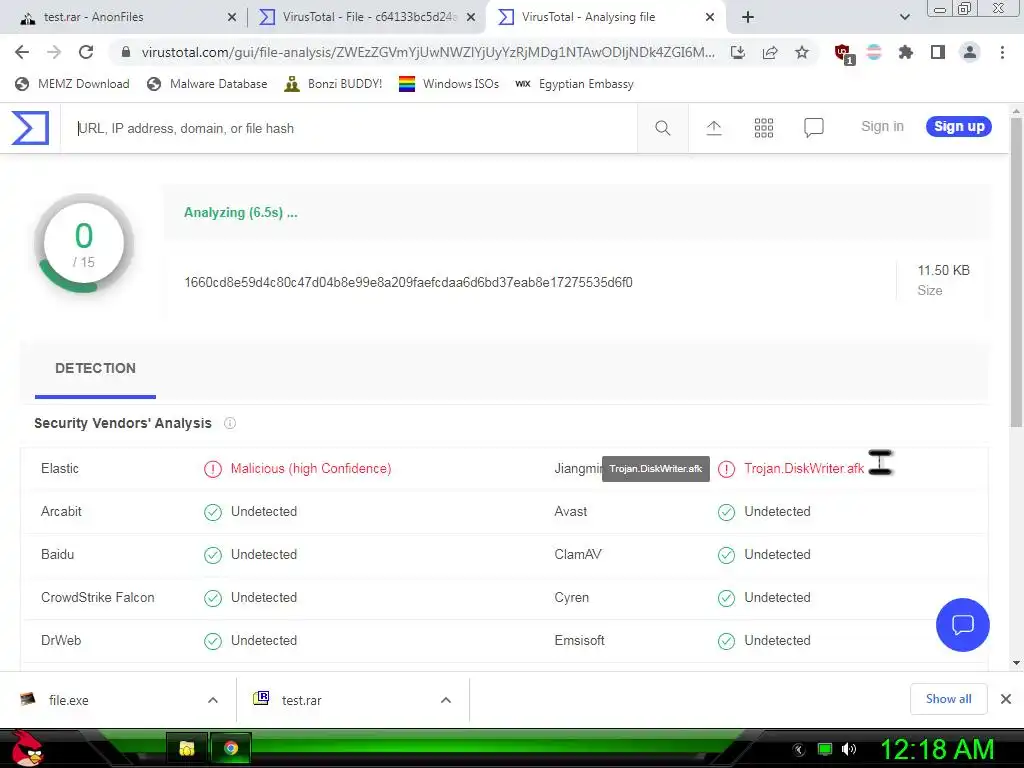
Task: Click the ClamAV undetected checkmark icon
Action: tap(726, 555)
